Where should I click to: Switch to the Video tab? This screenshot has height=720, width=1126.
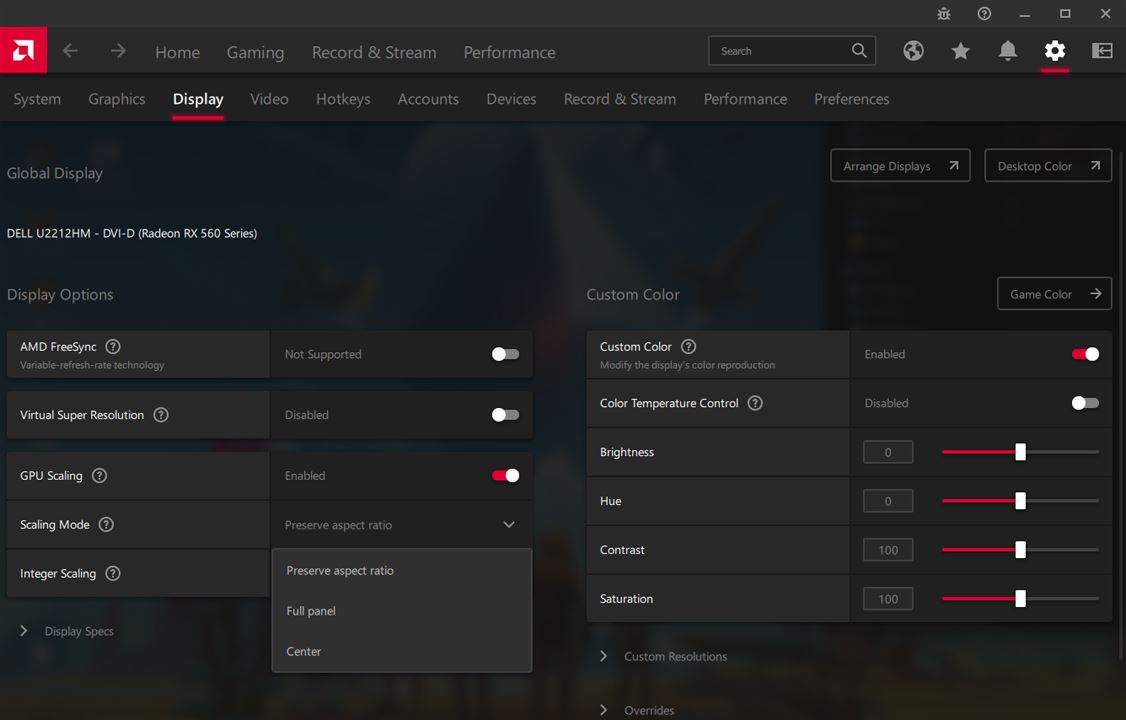(x=269, y=99)
